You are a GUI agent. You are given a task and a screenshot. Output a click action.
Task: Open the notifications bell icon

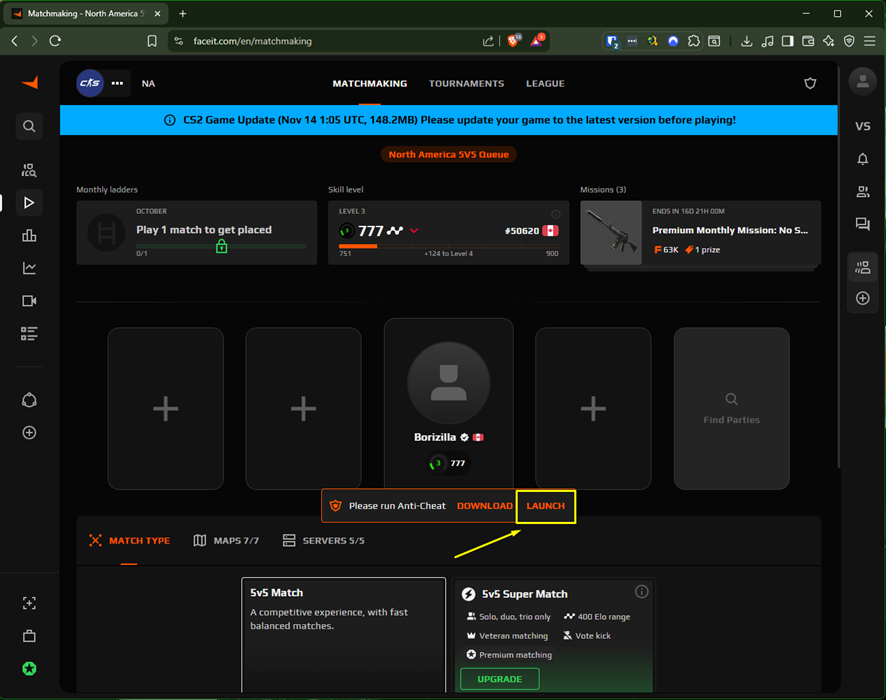click(x=862, y=158)
